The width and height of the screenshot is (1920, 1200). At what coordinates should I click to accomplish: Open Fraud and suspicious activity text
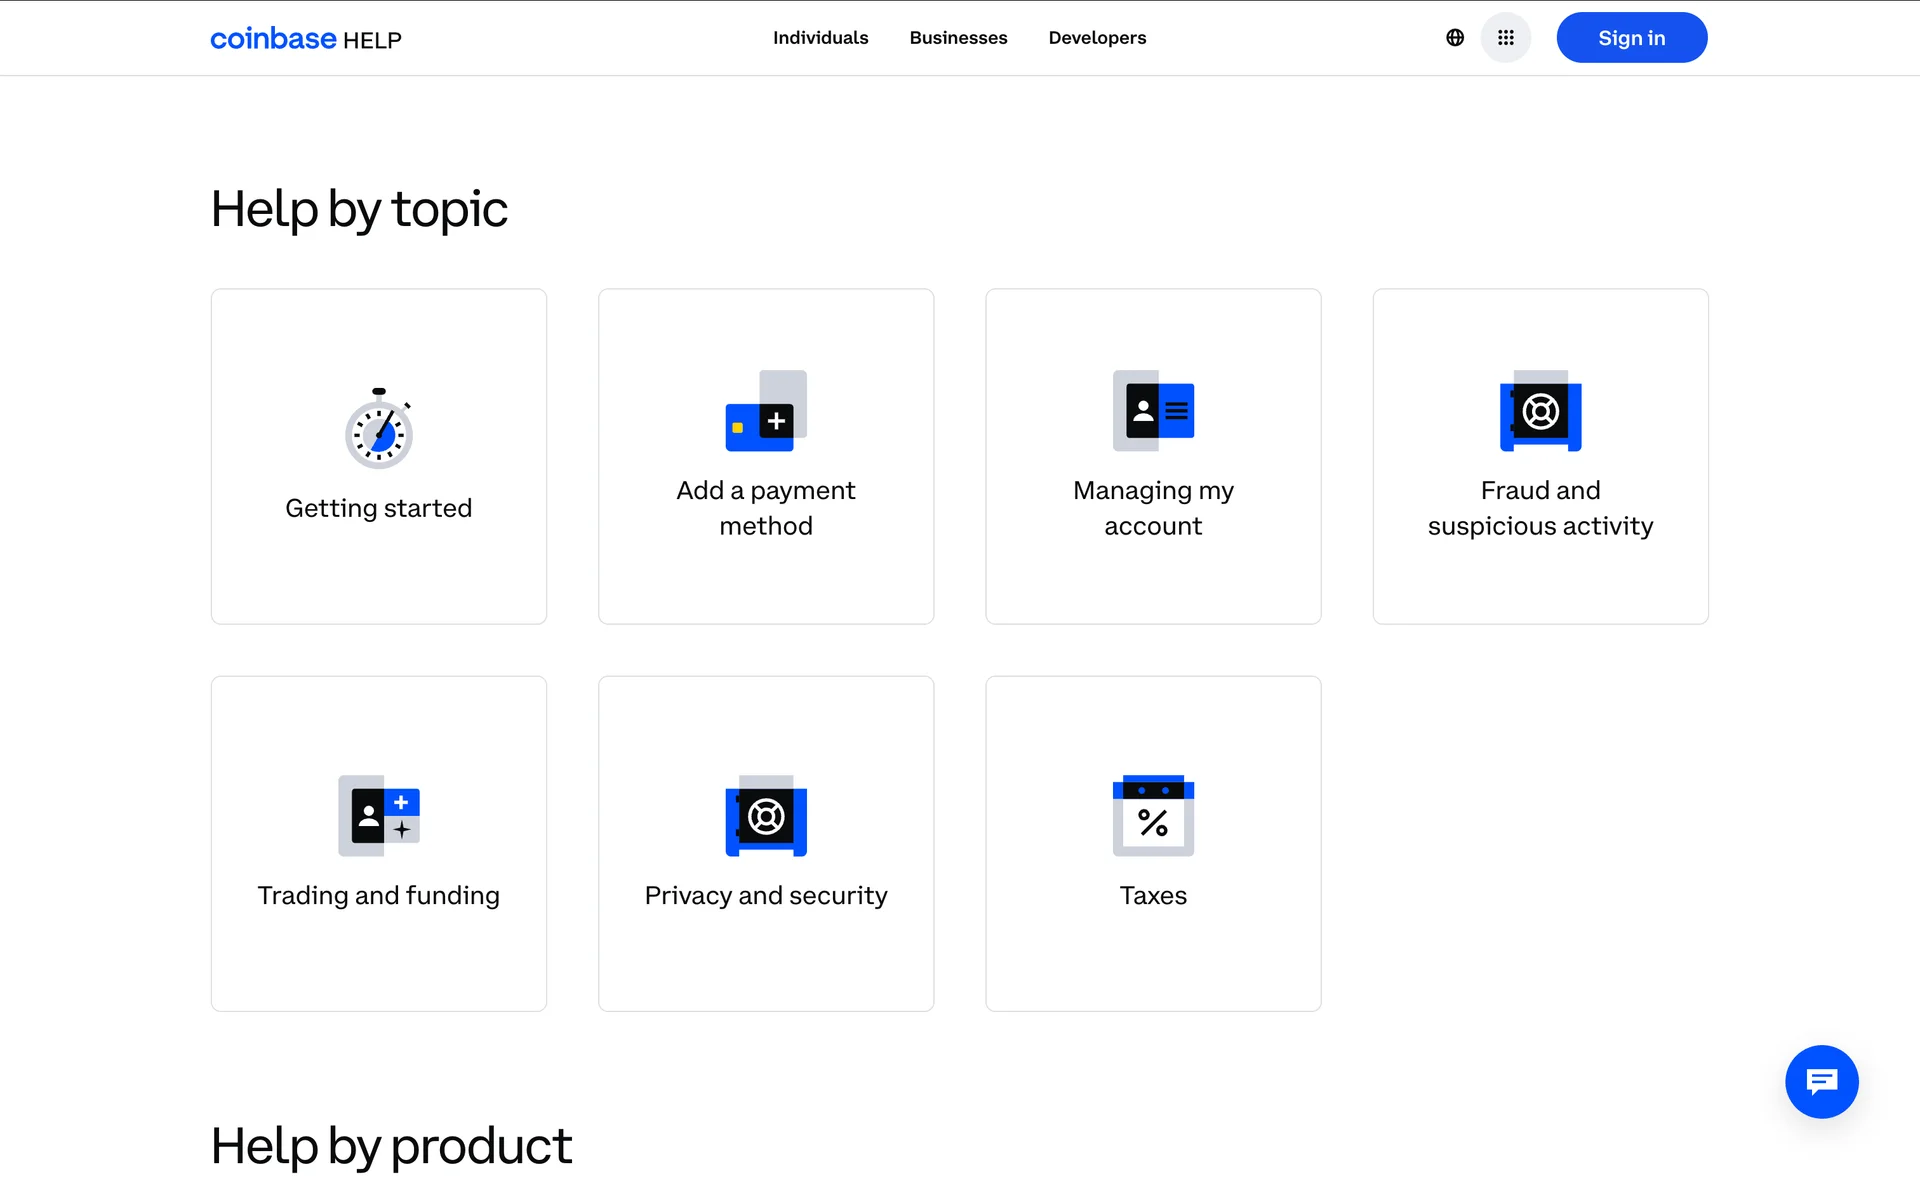click(x=1540, y=508)
